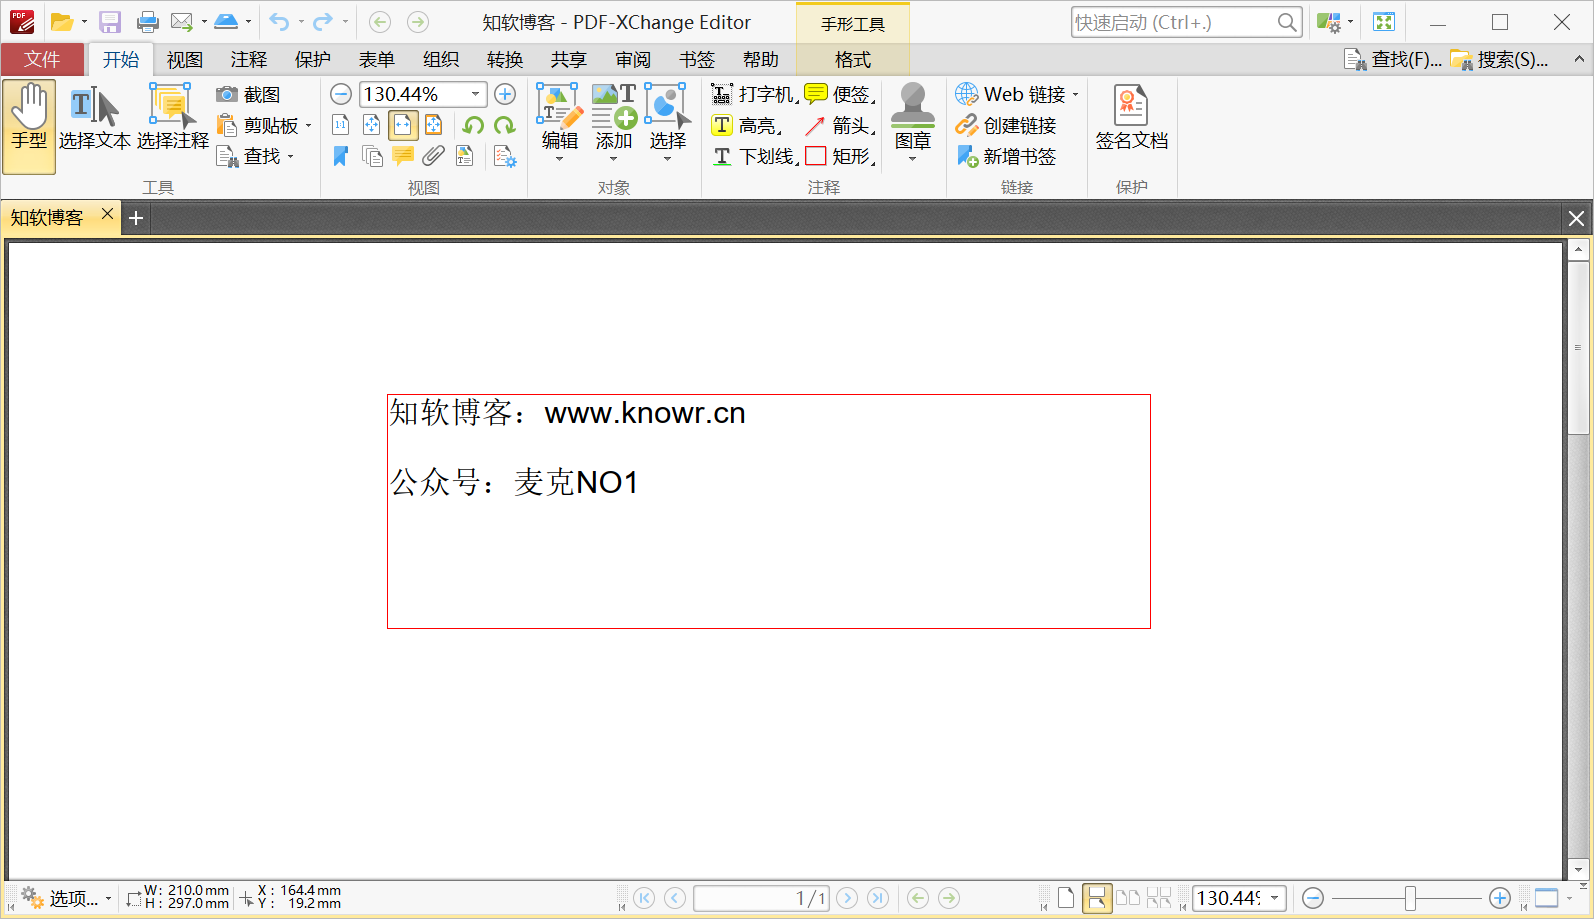The image size is (1594, 919).
Task: Open the ribbon zoom percentage dropdown
Action: click(476, 94)
